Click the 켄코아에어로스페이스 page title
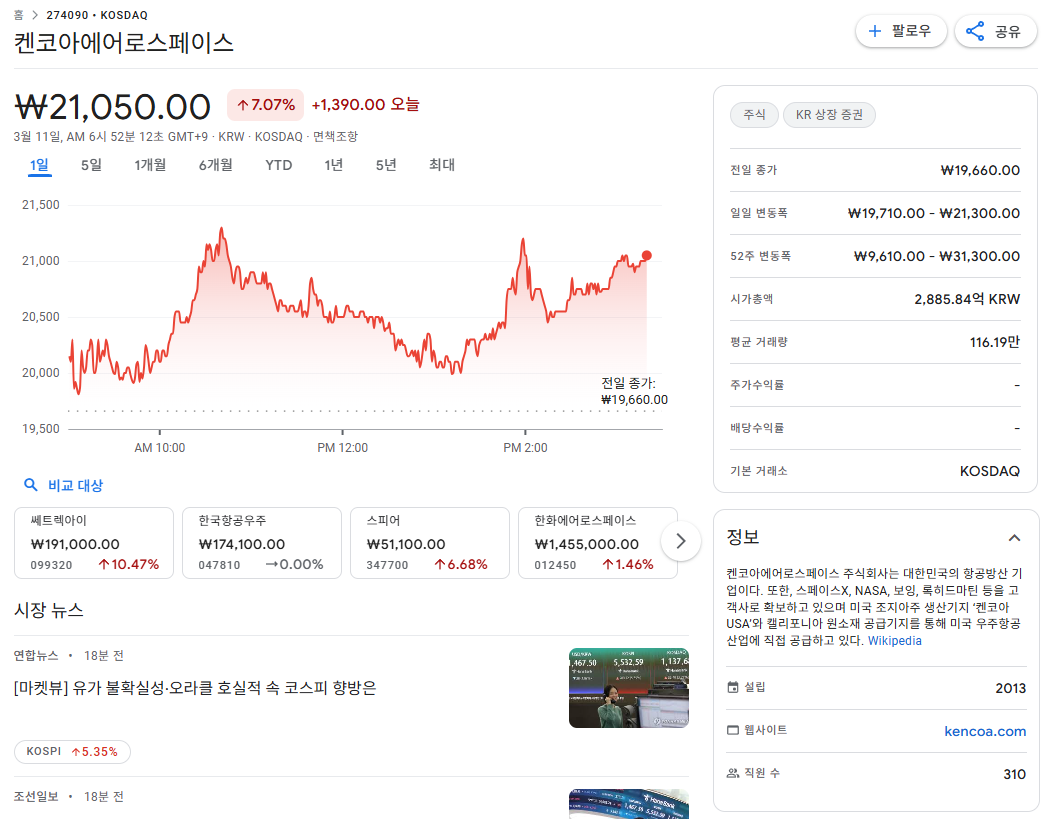 point(124,43)
